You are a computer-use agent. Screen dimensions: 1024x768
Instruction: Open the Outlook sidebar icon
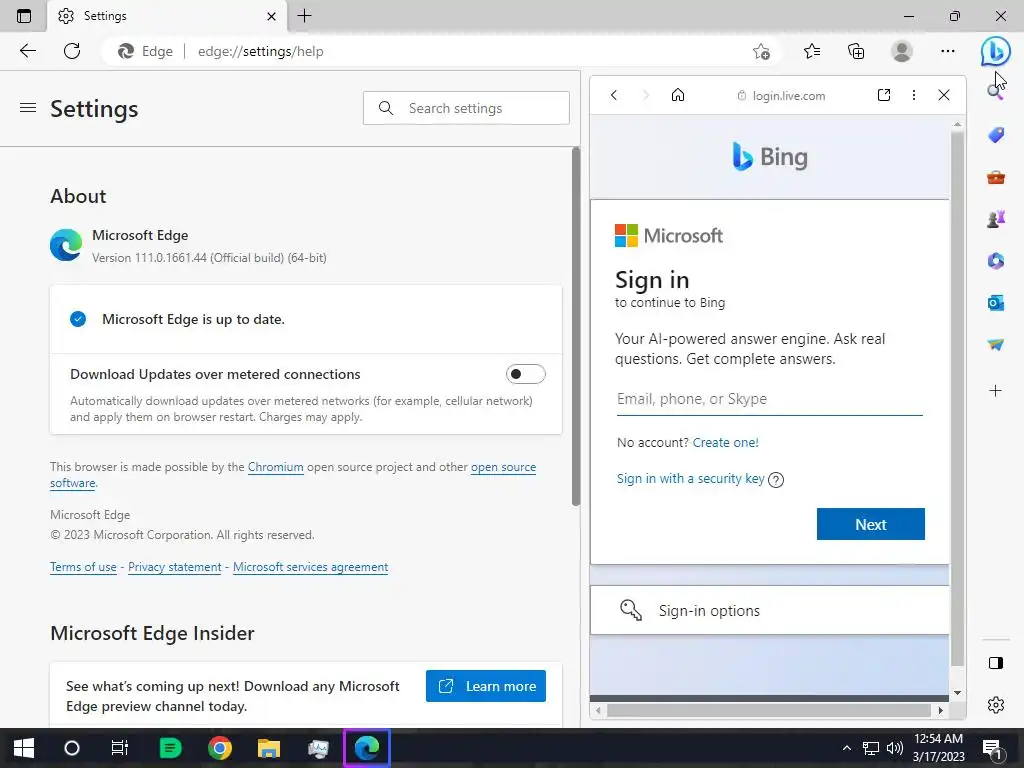coord(995,302)
